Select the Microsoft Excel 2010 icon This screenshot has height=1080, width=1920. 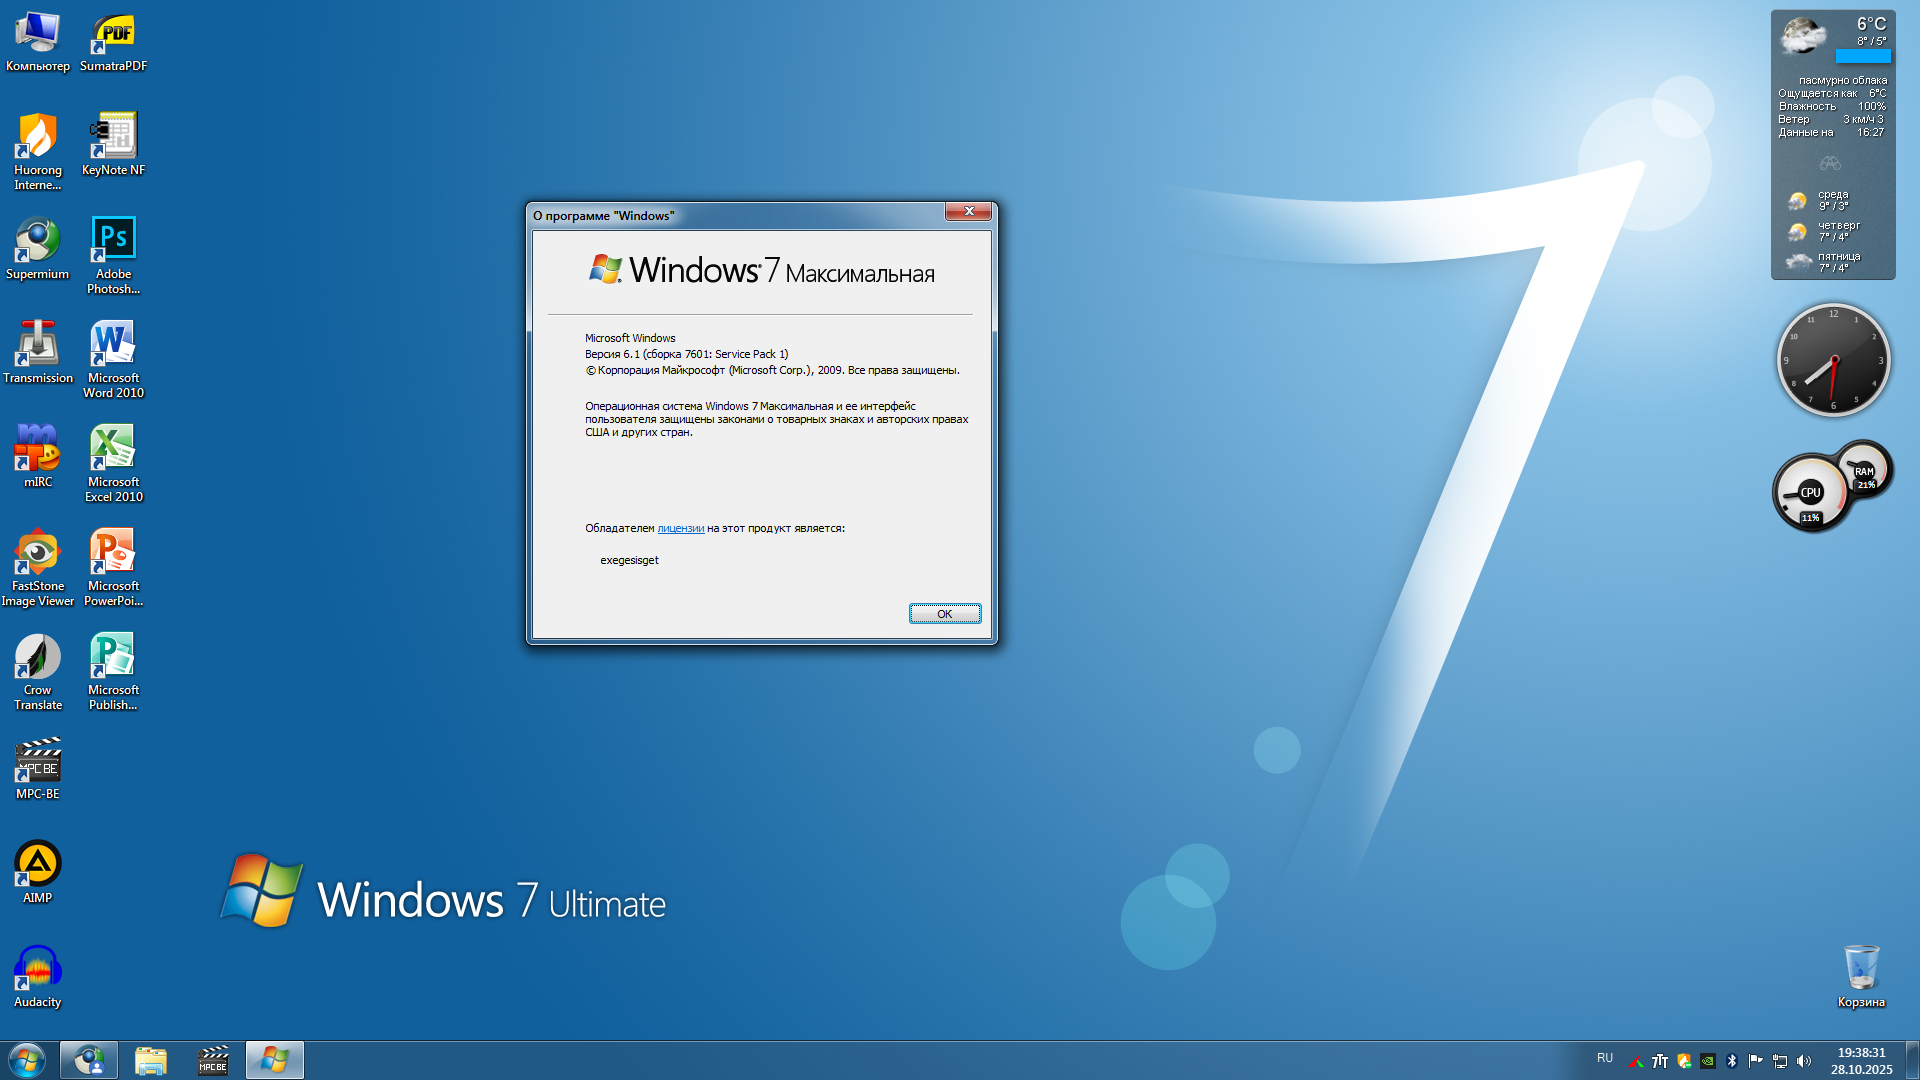tap(113, 462)
